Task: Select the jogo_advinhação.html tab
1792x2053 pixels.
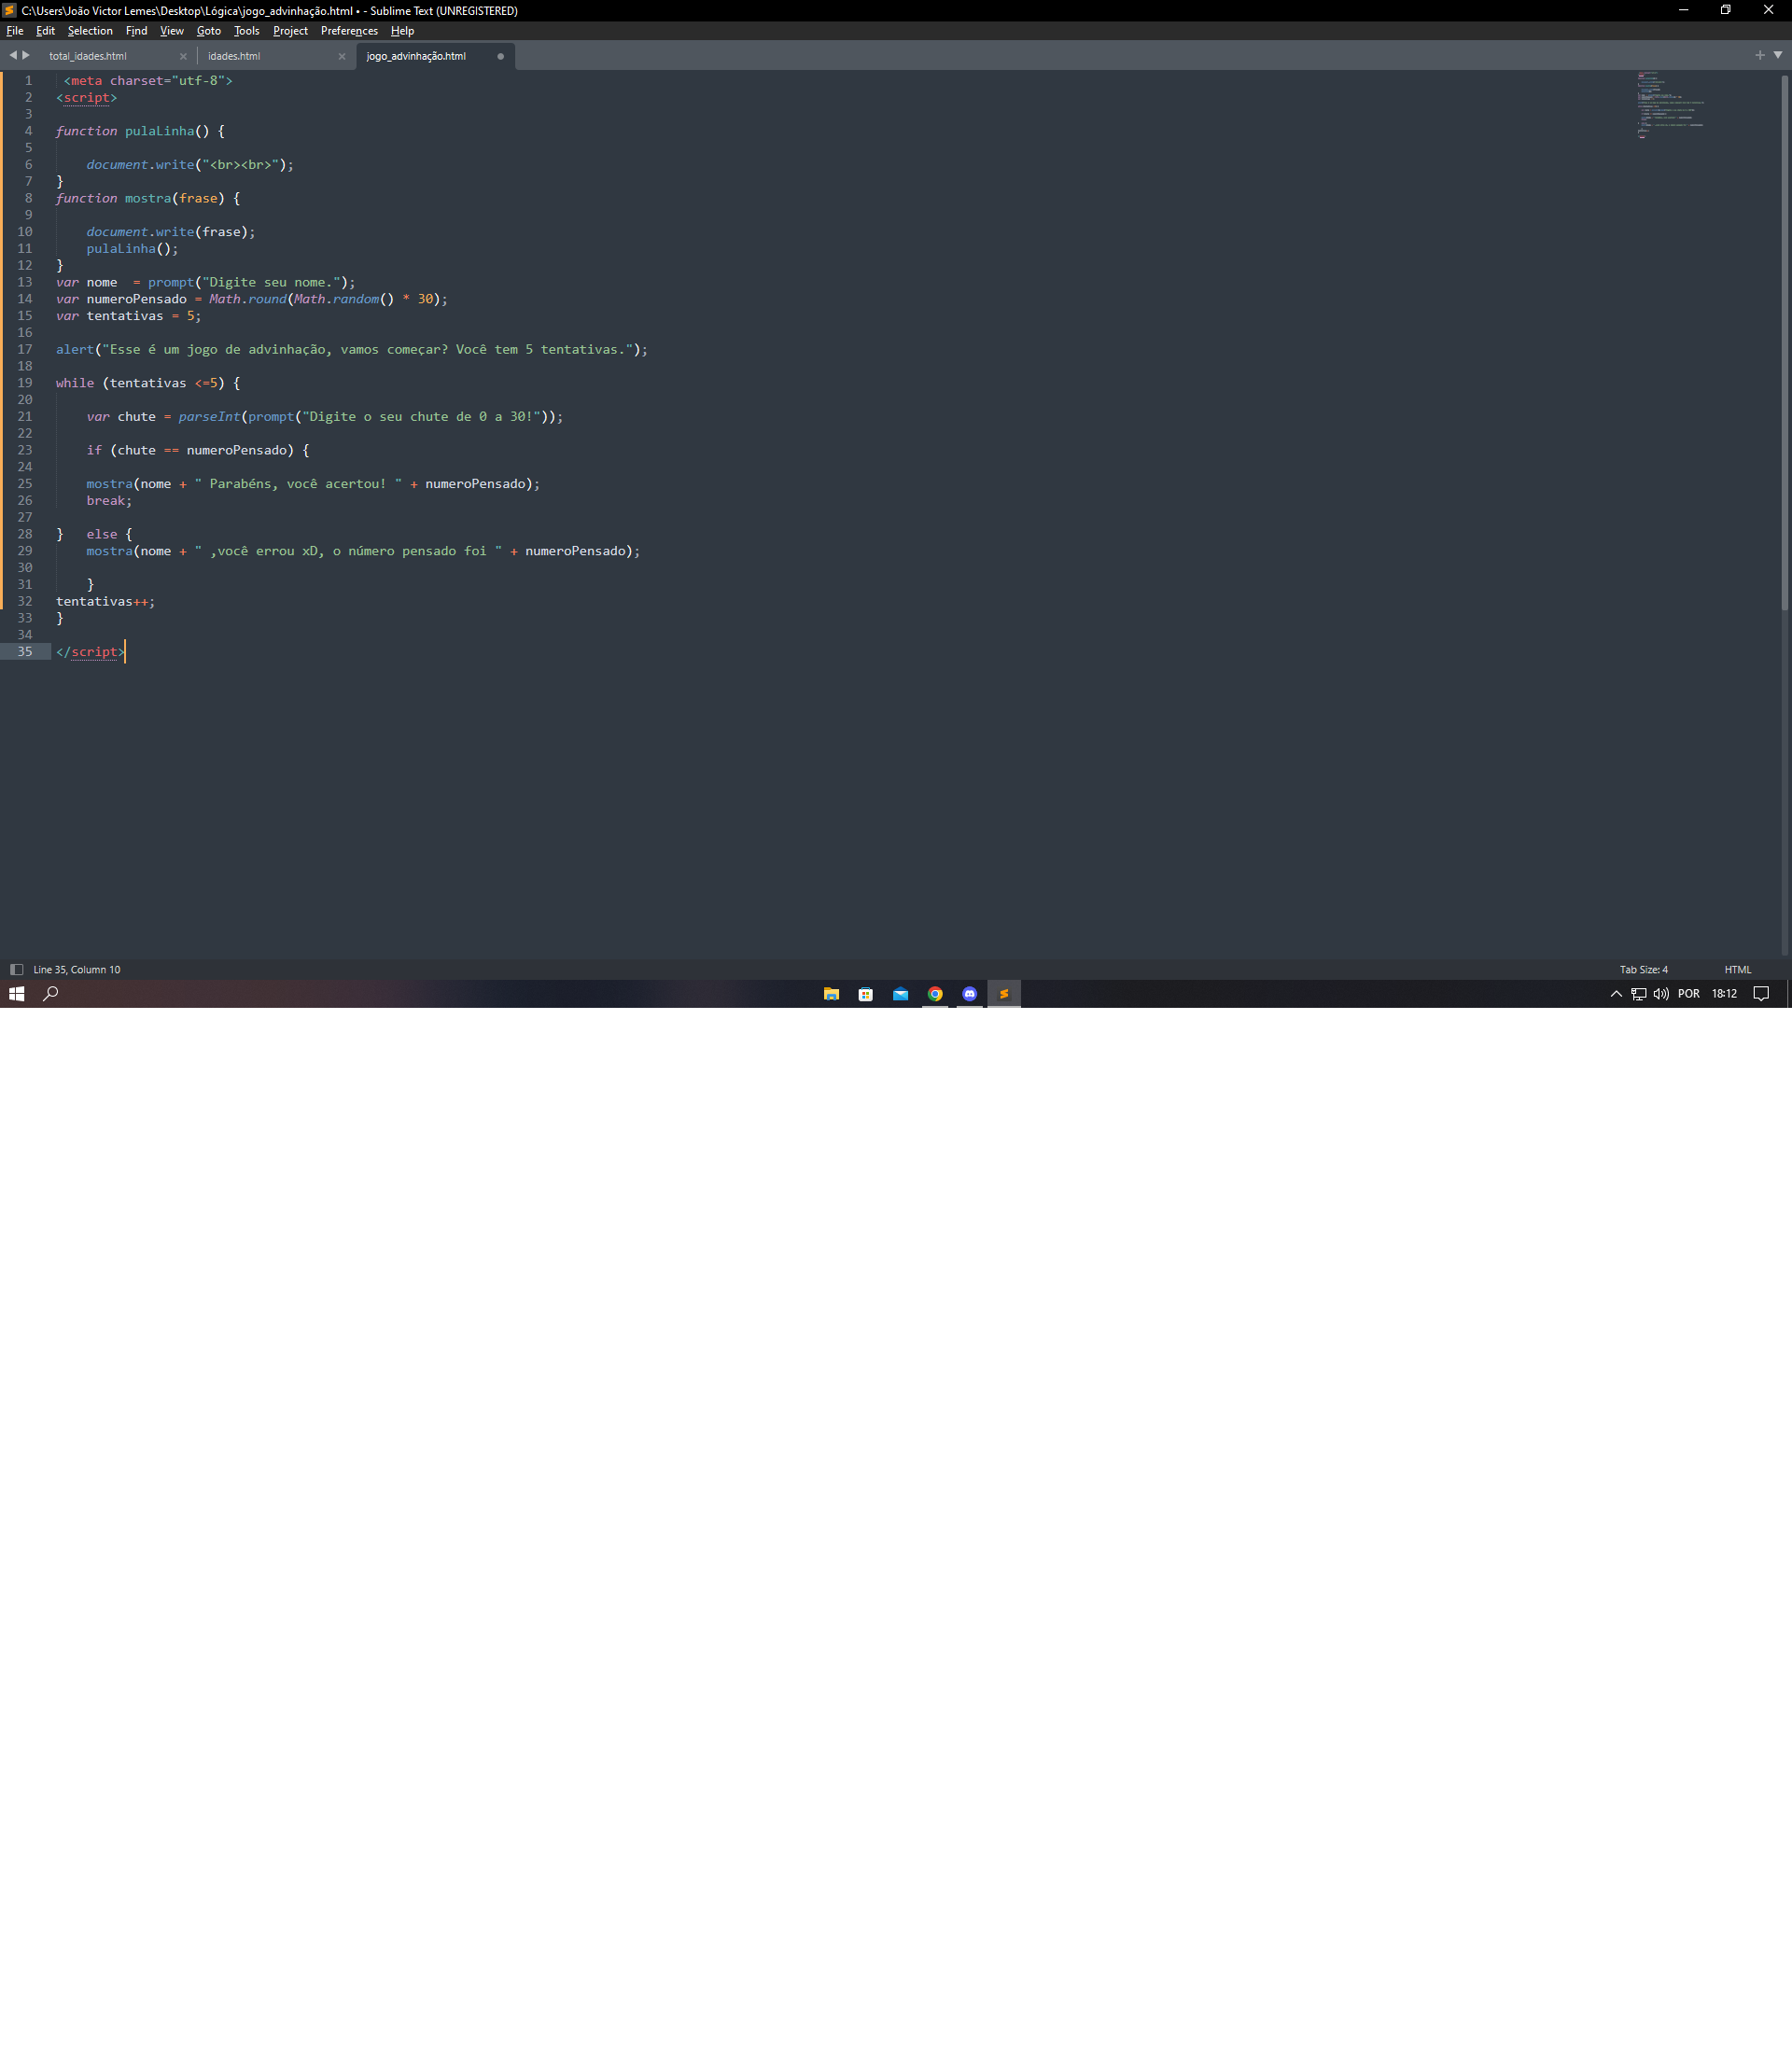Action: [416, 56]
